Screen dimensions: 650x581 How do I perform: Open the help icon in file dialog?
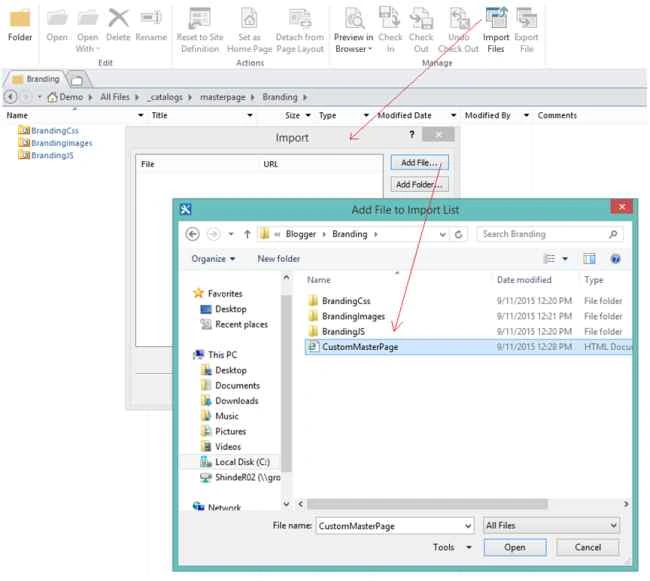point(616,259)
